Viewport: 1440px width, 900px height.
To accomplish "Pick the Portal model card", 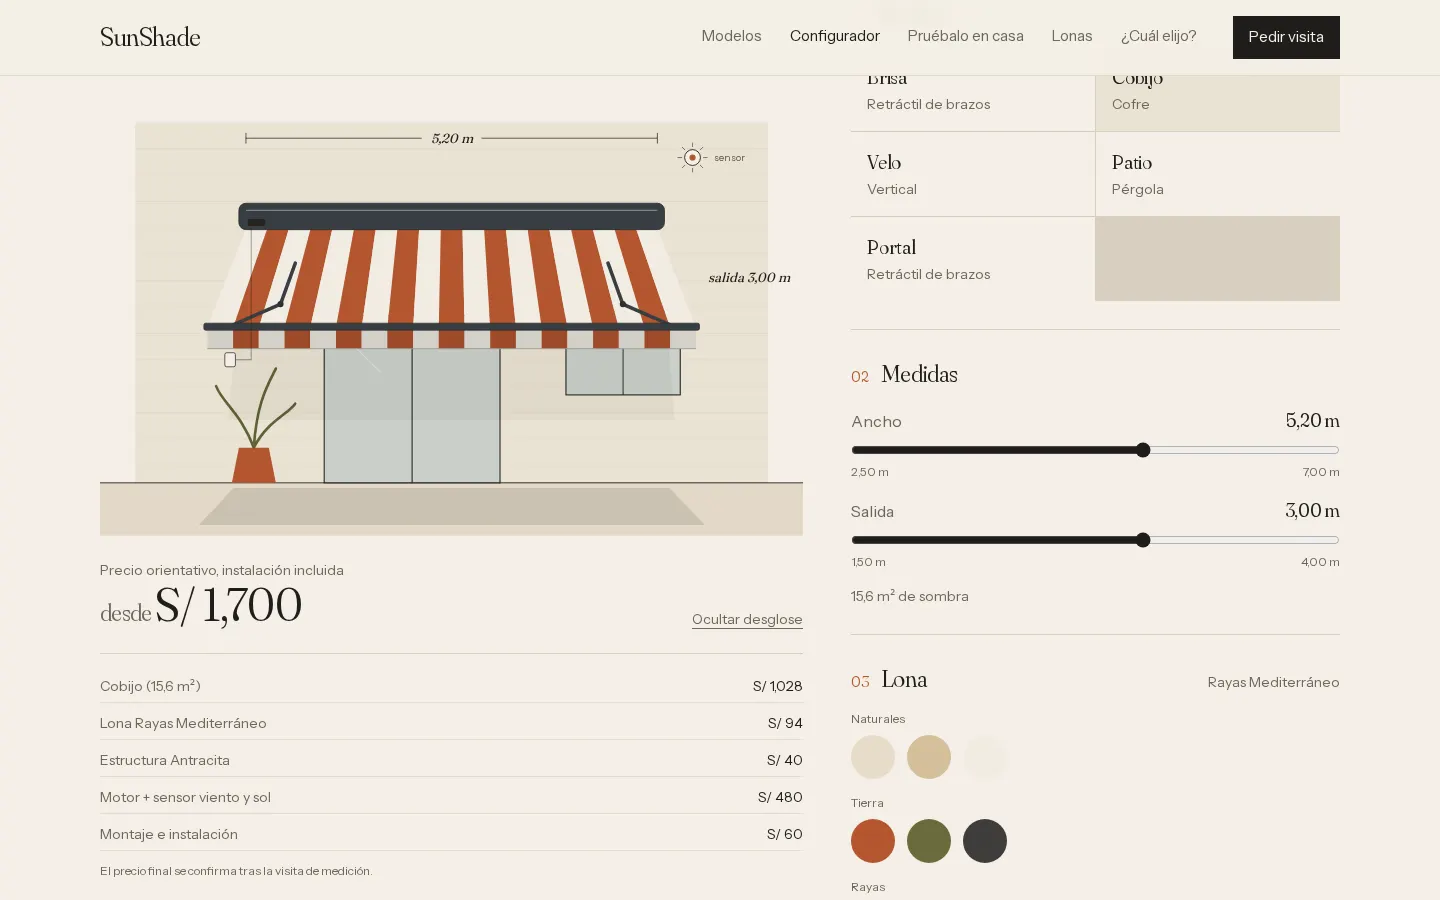I will pos(973,259).
